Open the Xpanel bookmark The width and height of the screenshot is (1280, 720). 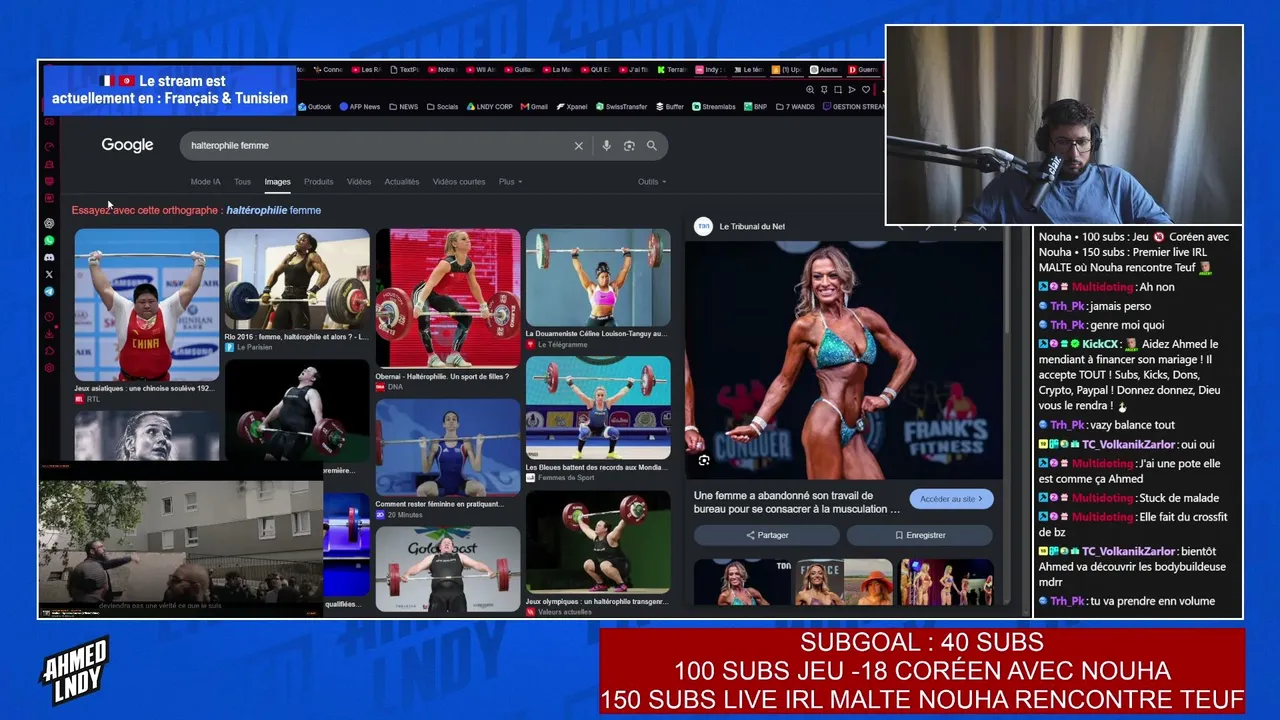572,107
